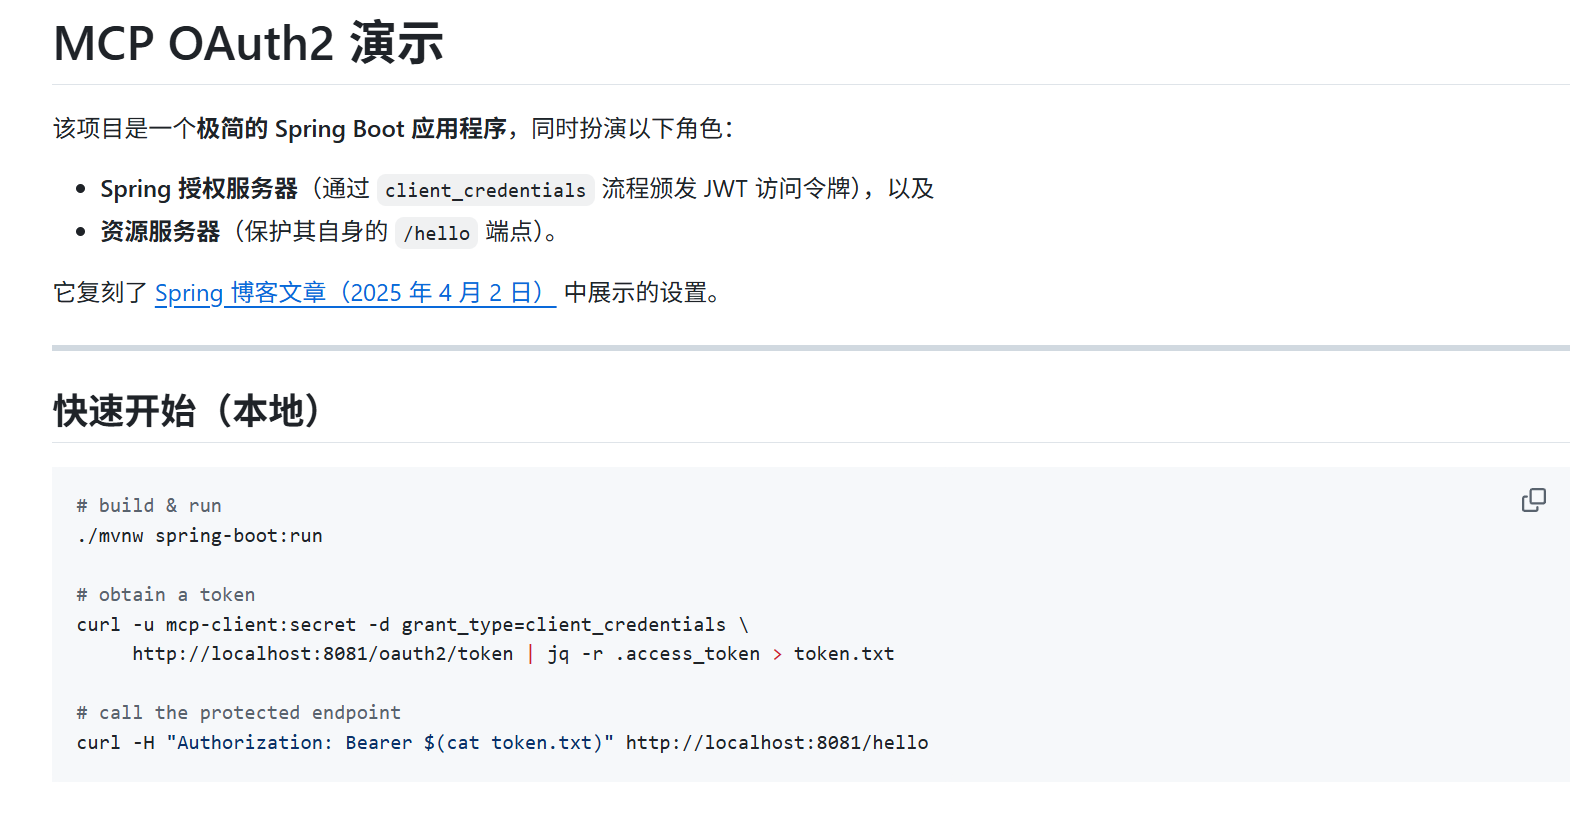The height and width of the screenshot is (818, 1596).
Task: Click the 快速开始（本地）section heading
Action: tap(186, 411)
